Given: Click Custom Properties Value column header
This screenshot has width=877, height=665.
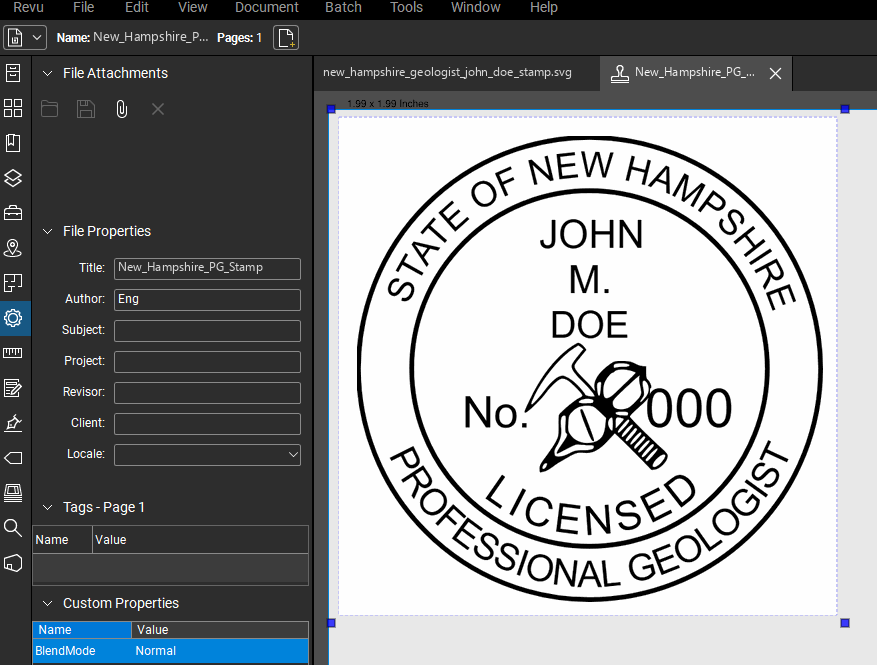Looking at the screenshot, I should (x=220, y=630).
